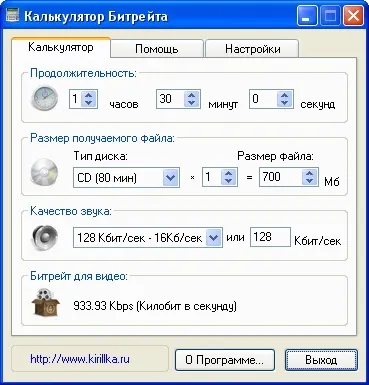
Task: Decrease the seconds (секунд) value
Action: tap(284, 103)
